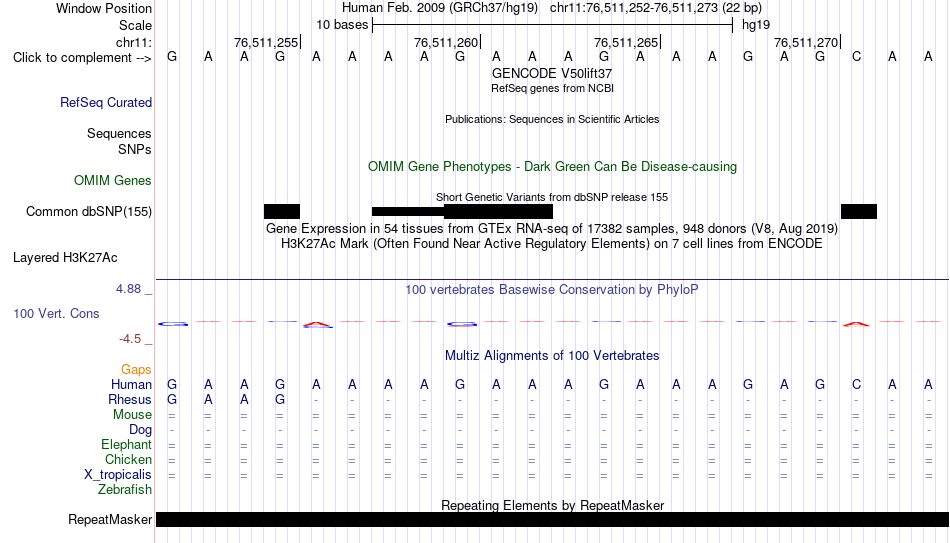Open the Layered H3K27Ac track label
The image size is (950, 543).
point(65,258)
